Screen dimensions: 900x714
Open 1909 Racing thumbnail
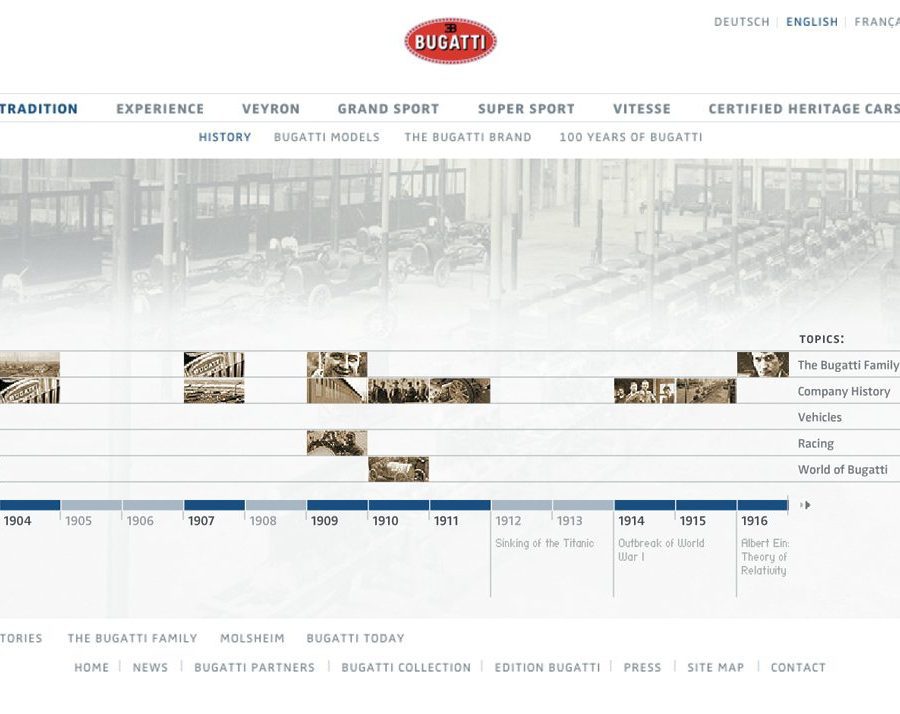coord(337,443)
